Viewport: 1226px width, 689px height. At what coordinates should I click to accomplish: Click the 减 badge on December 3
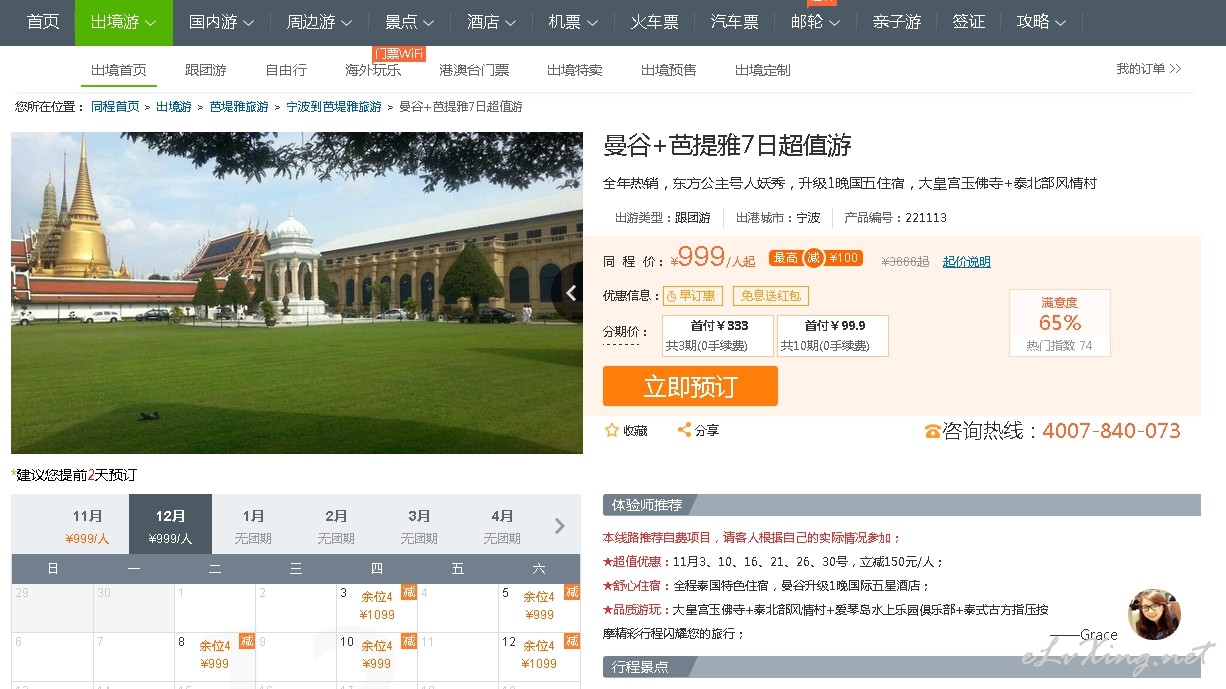[409, 591]
